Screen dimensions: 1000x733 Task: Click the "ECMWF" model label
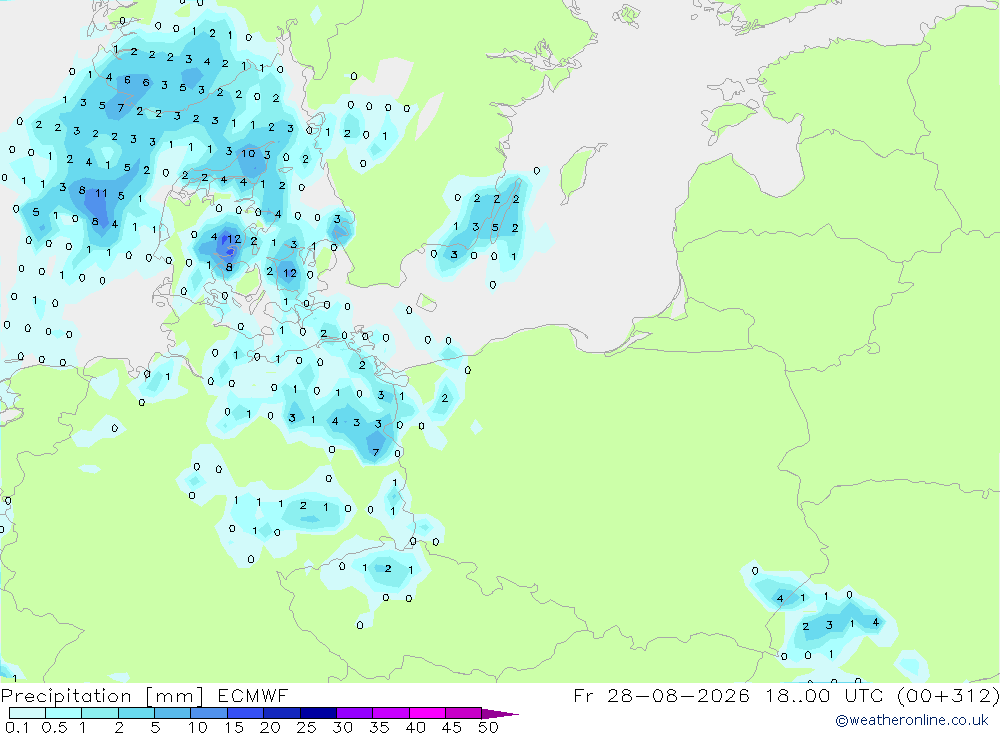coord(253,695)
